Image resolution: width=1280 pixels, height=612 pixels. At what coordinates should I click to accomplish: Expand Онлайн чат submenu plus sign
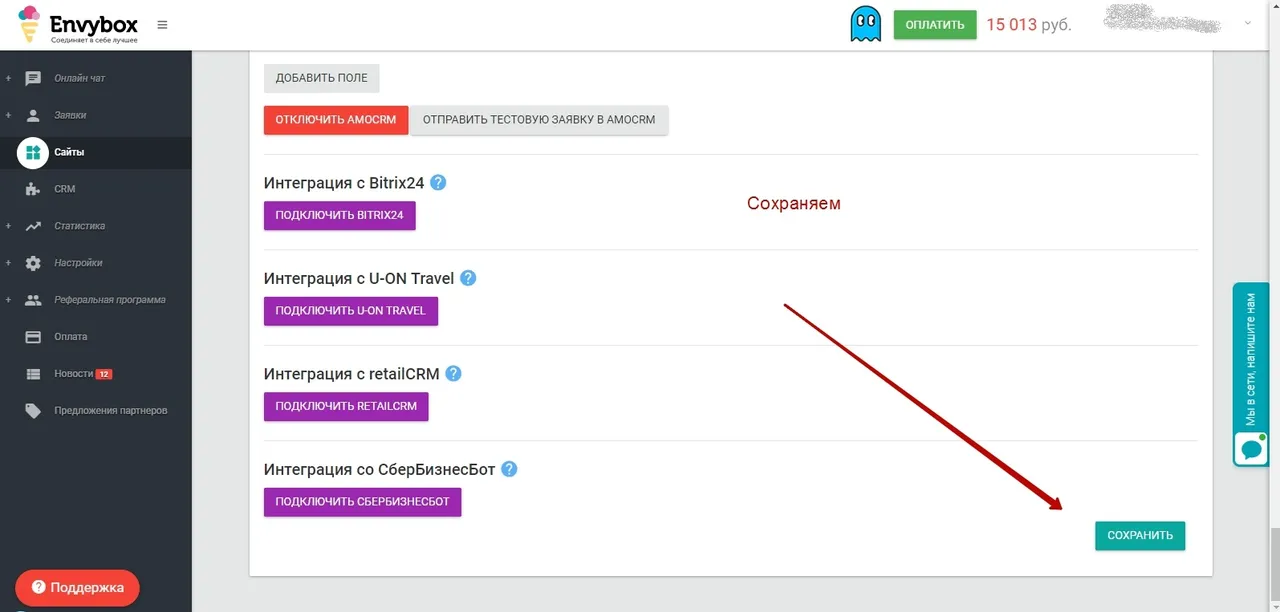(8, 78)
